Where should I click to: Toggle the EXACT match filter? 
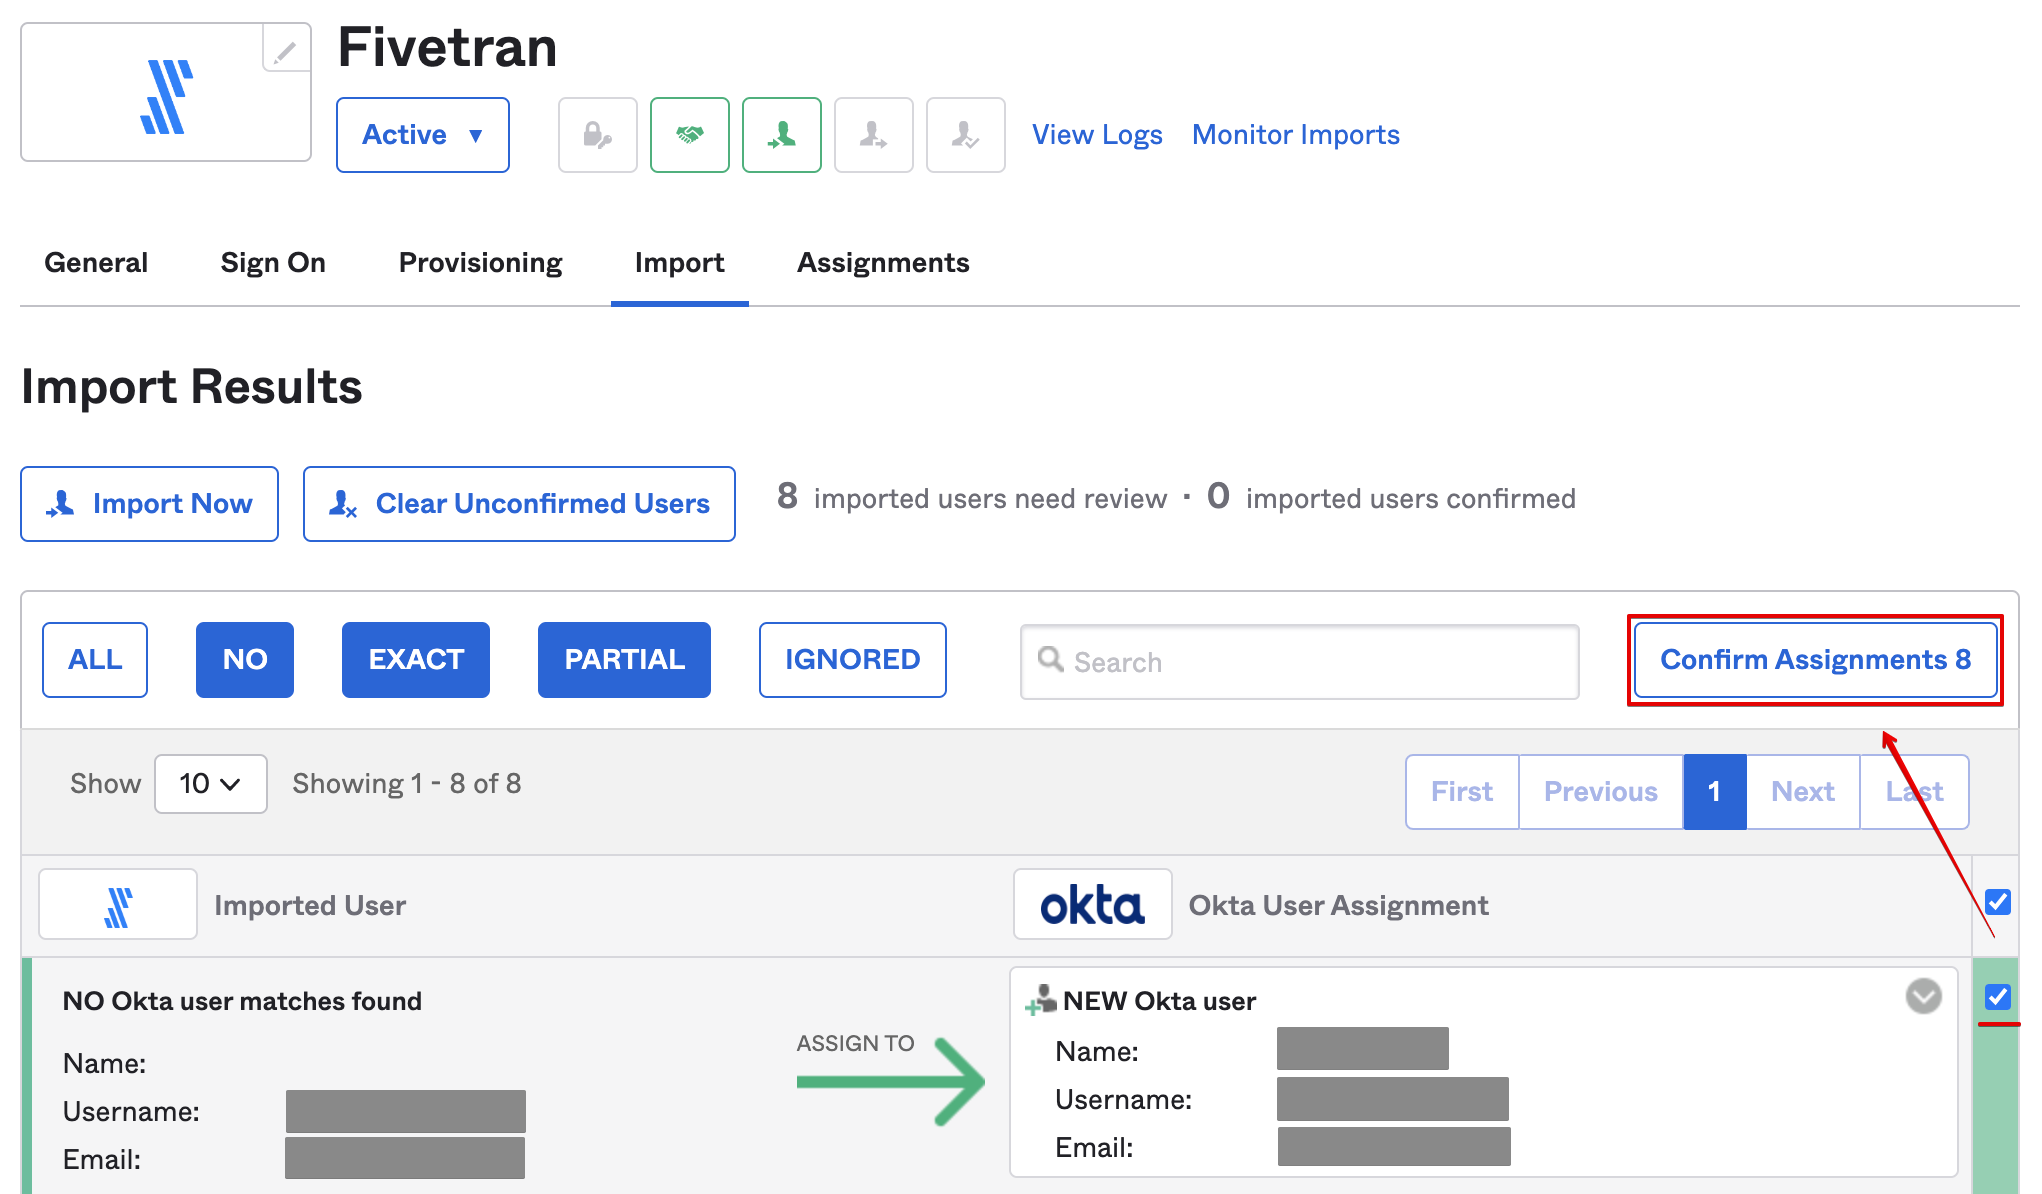pyautogui.click(x=416, y=660)
